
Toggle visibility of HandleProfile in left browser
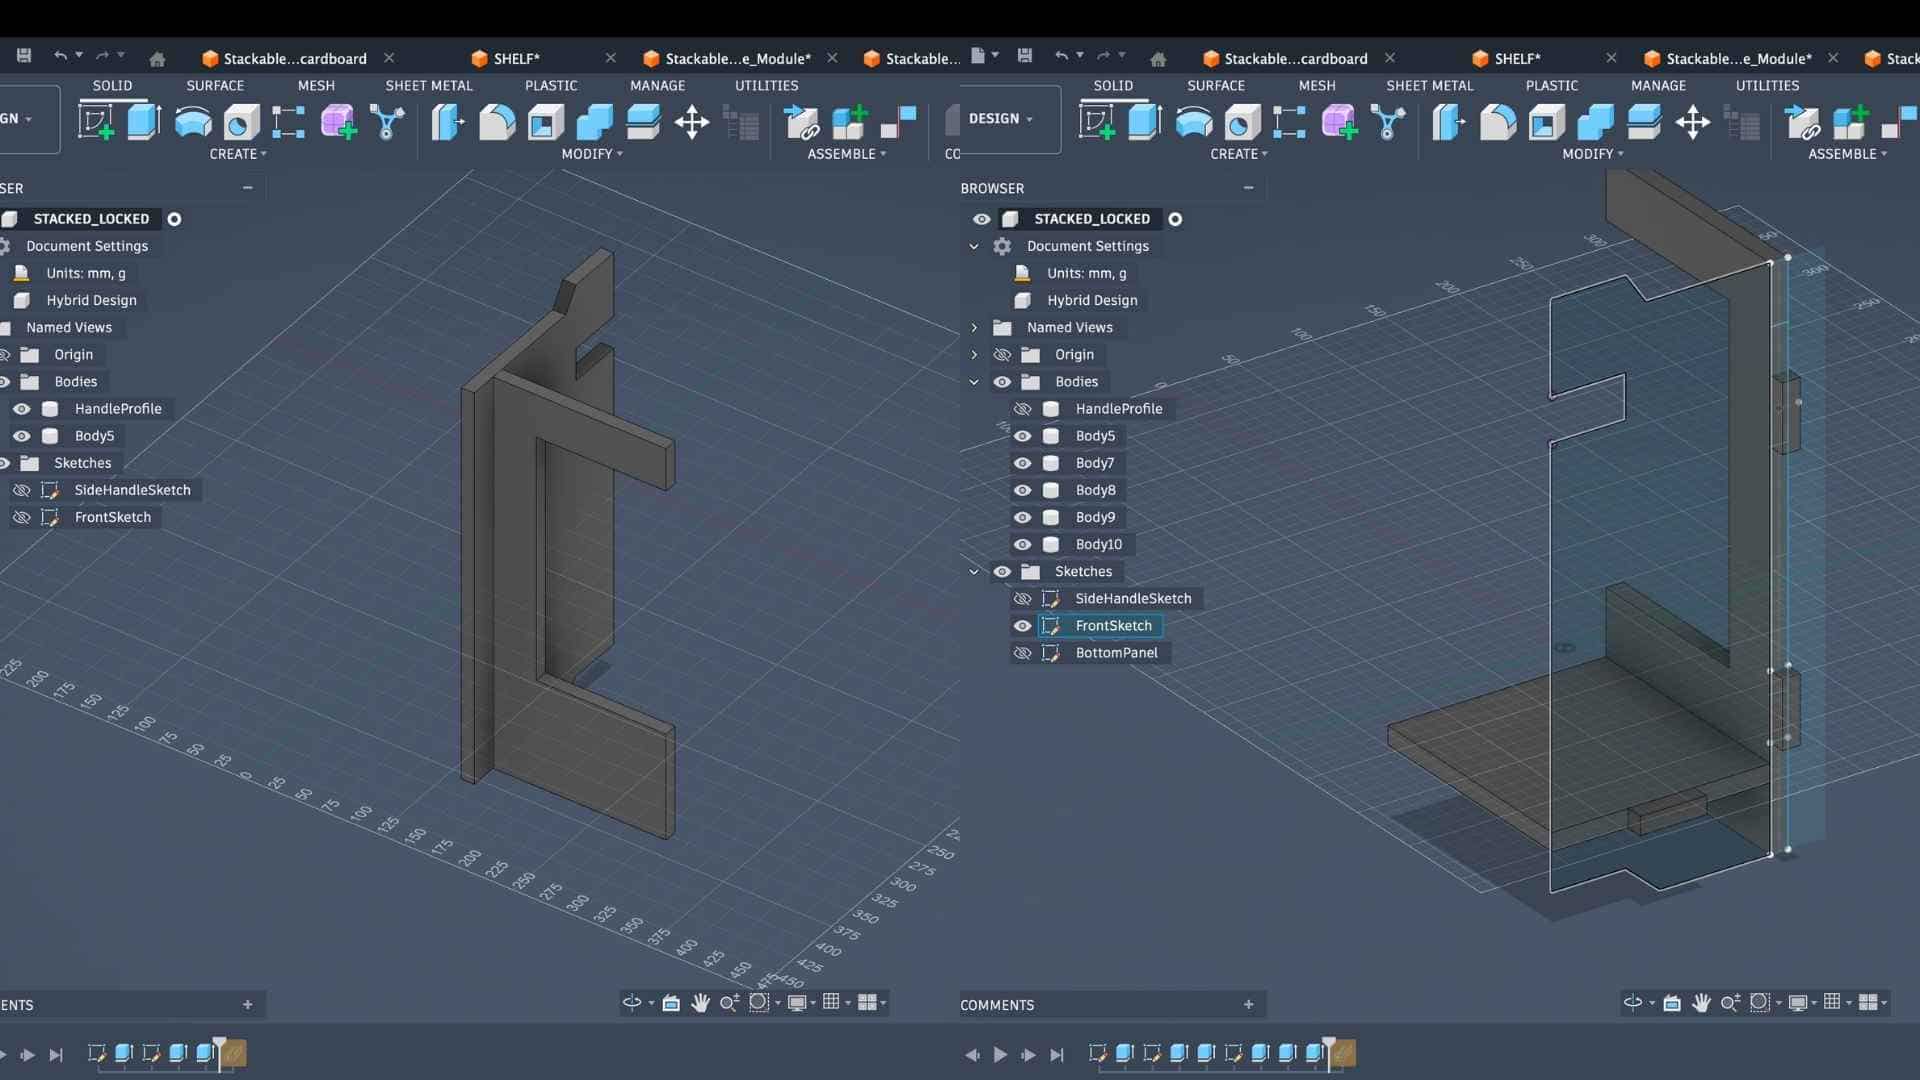click(21, 409)
